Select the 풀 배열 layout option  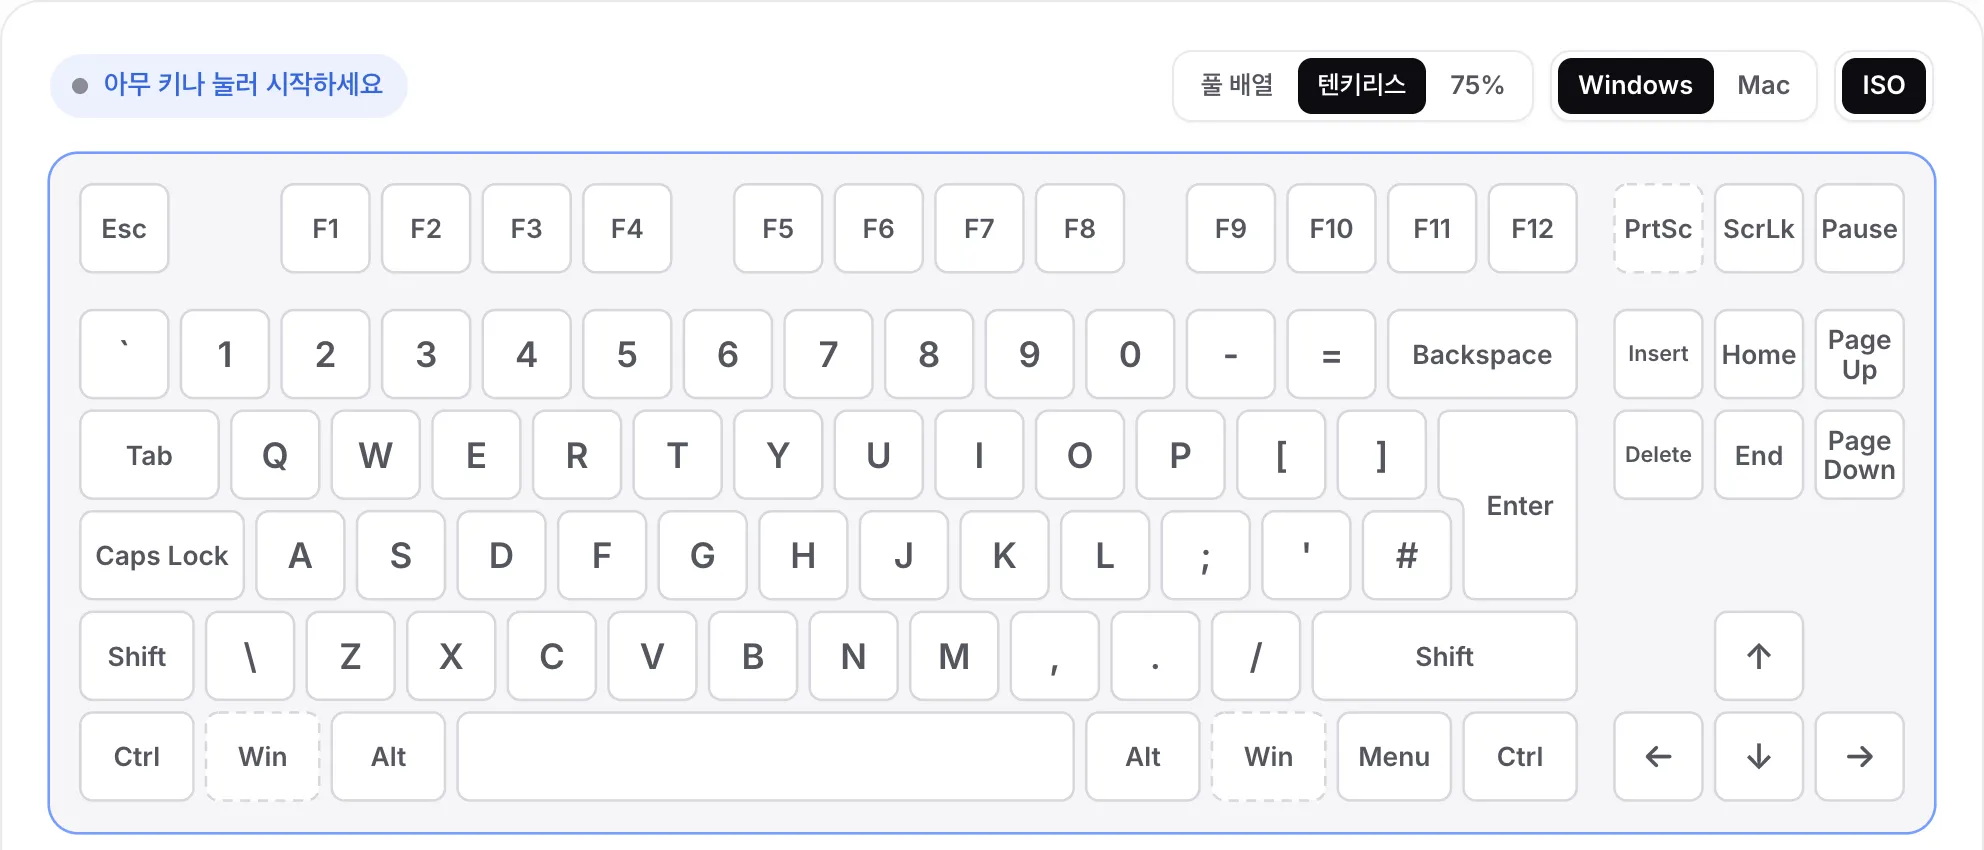click(1237, 85)
